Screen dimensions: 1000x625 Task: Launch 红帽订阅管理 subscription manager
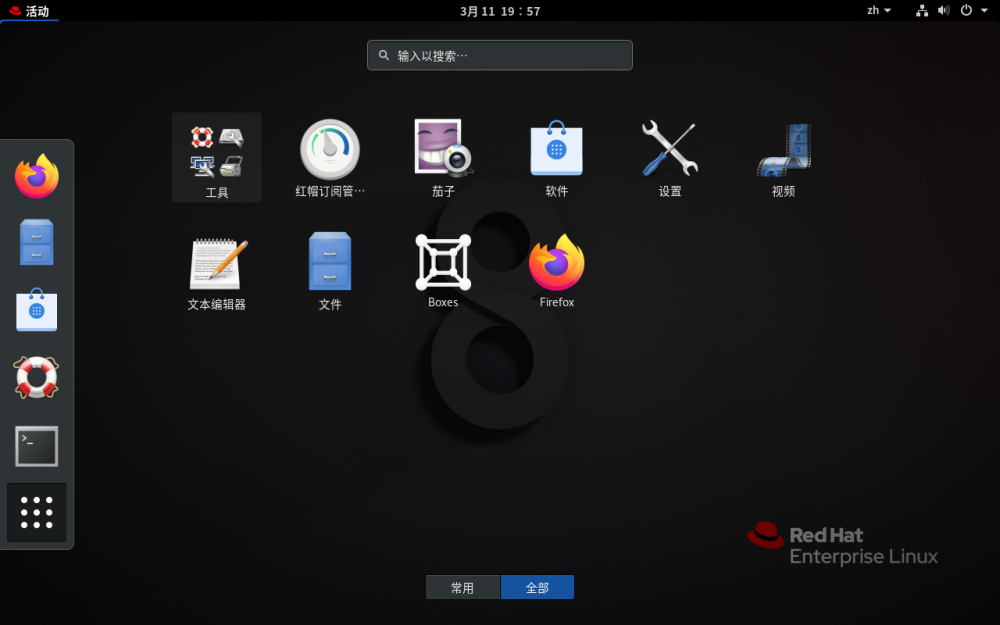click(330, 158)
